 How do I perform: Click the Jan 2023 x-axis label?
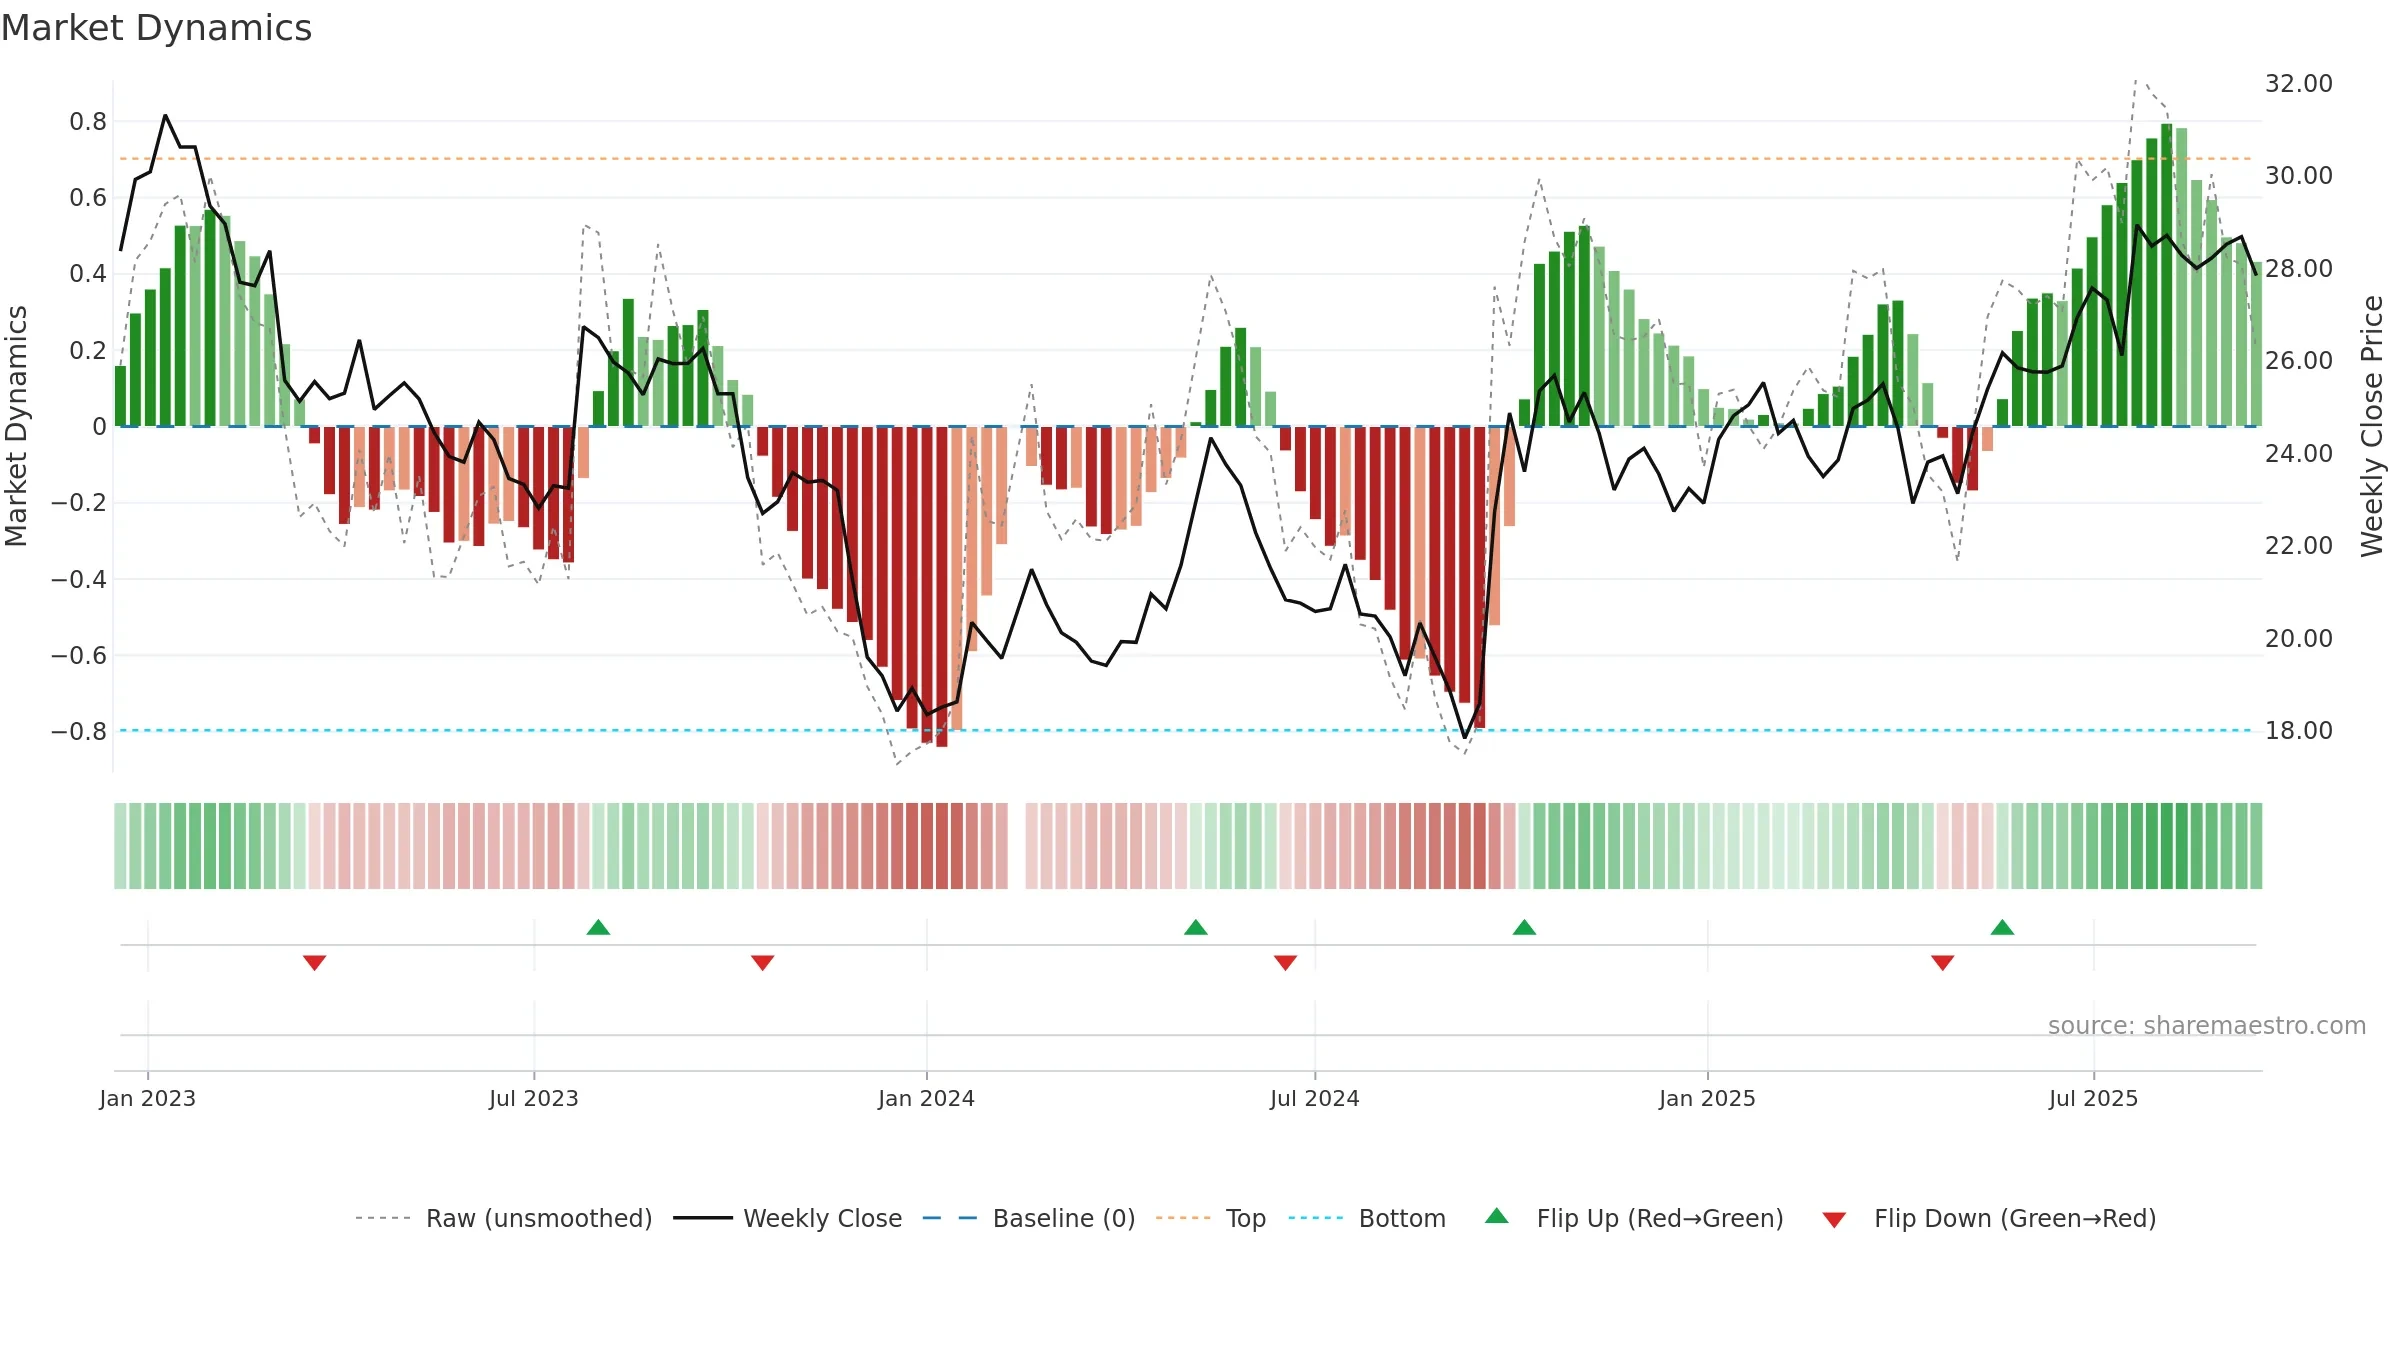[x=148, y=1098]
